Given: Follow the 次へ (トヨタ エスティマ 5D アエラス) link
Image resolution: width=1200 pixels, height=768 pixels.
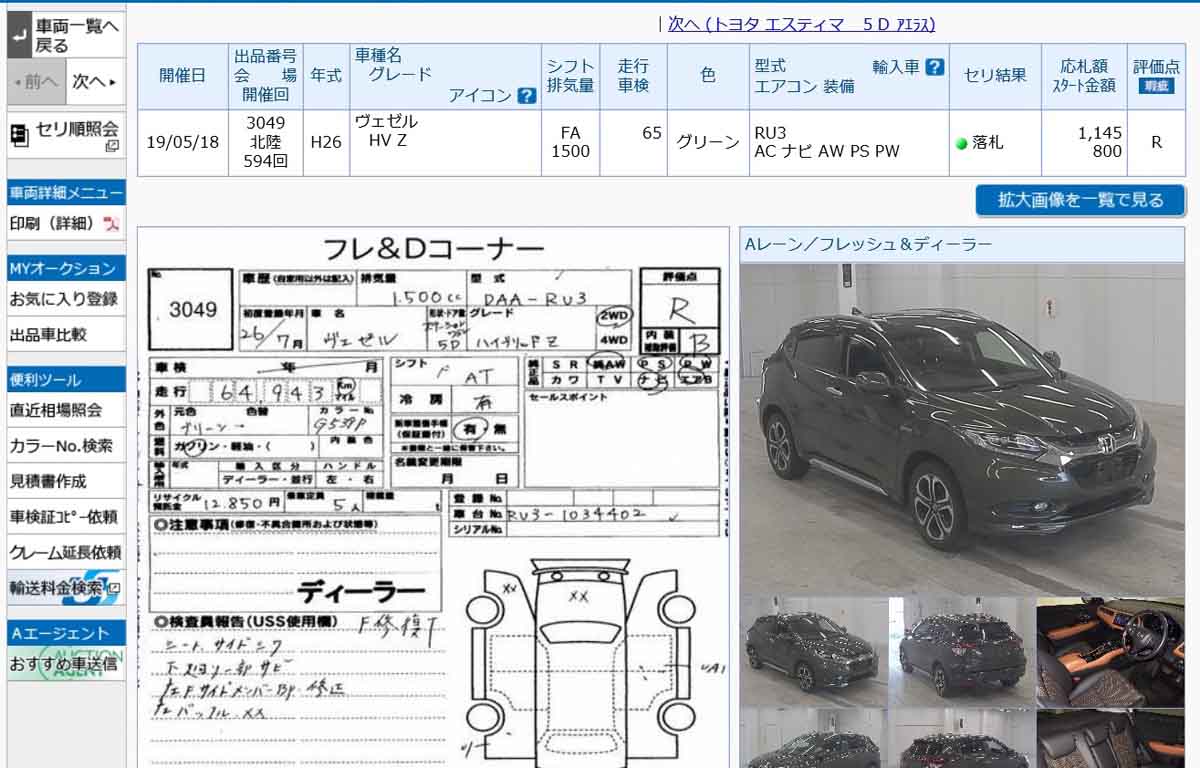Looking at the screenshot, I should pos(802,24).
